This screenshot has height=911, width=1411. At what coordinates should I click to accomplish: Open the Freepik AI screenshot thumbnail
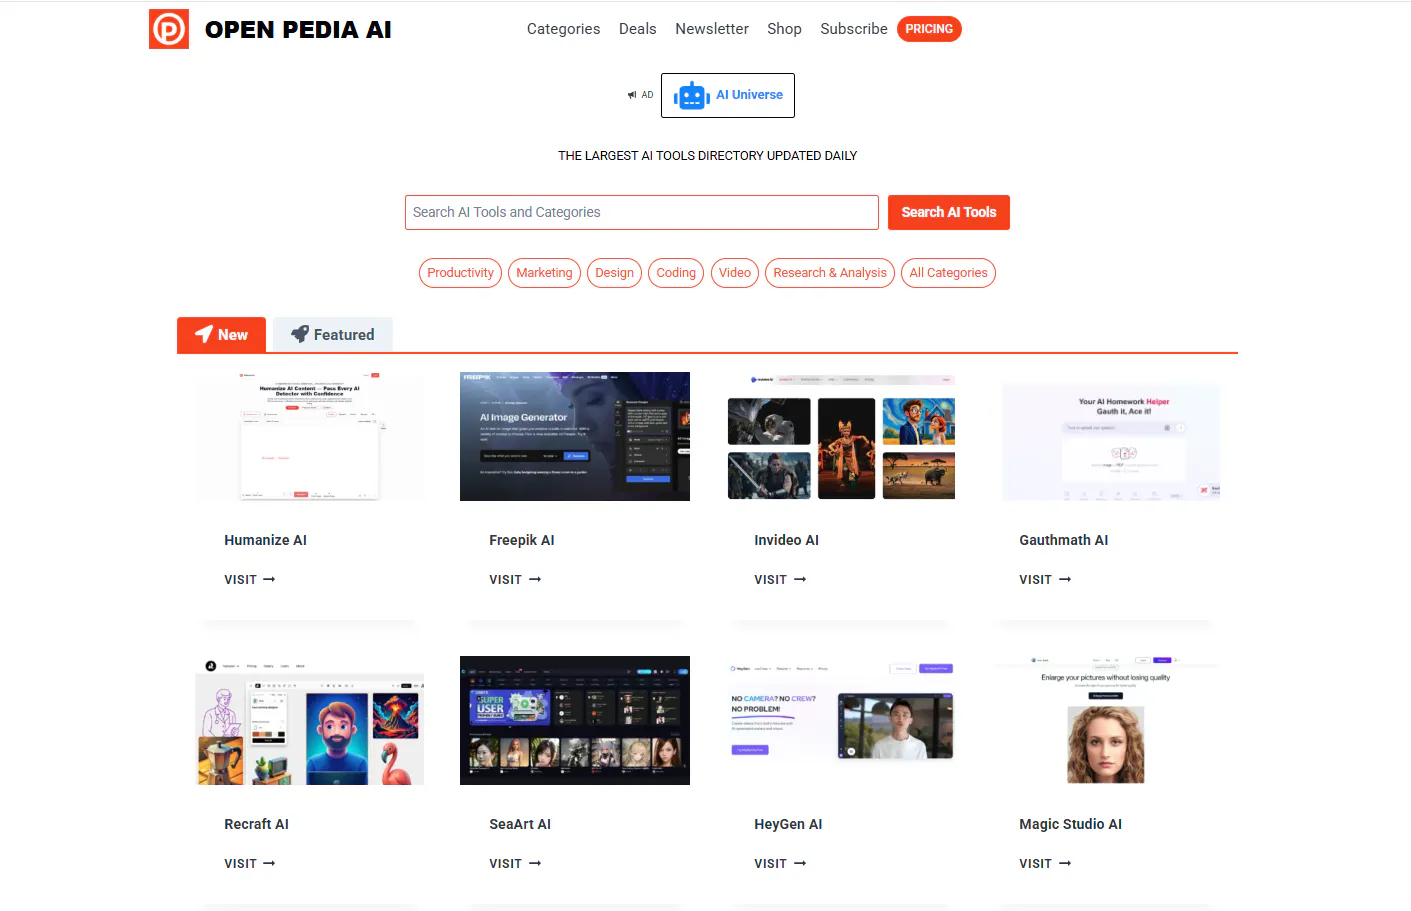click(x=575, y=437)
